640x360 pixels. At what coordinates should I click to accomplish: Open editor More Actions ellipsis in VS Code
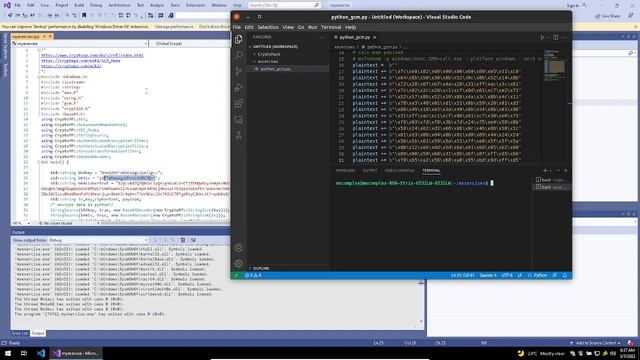pyautogui.click(x=564, y=37)
